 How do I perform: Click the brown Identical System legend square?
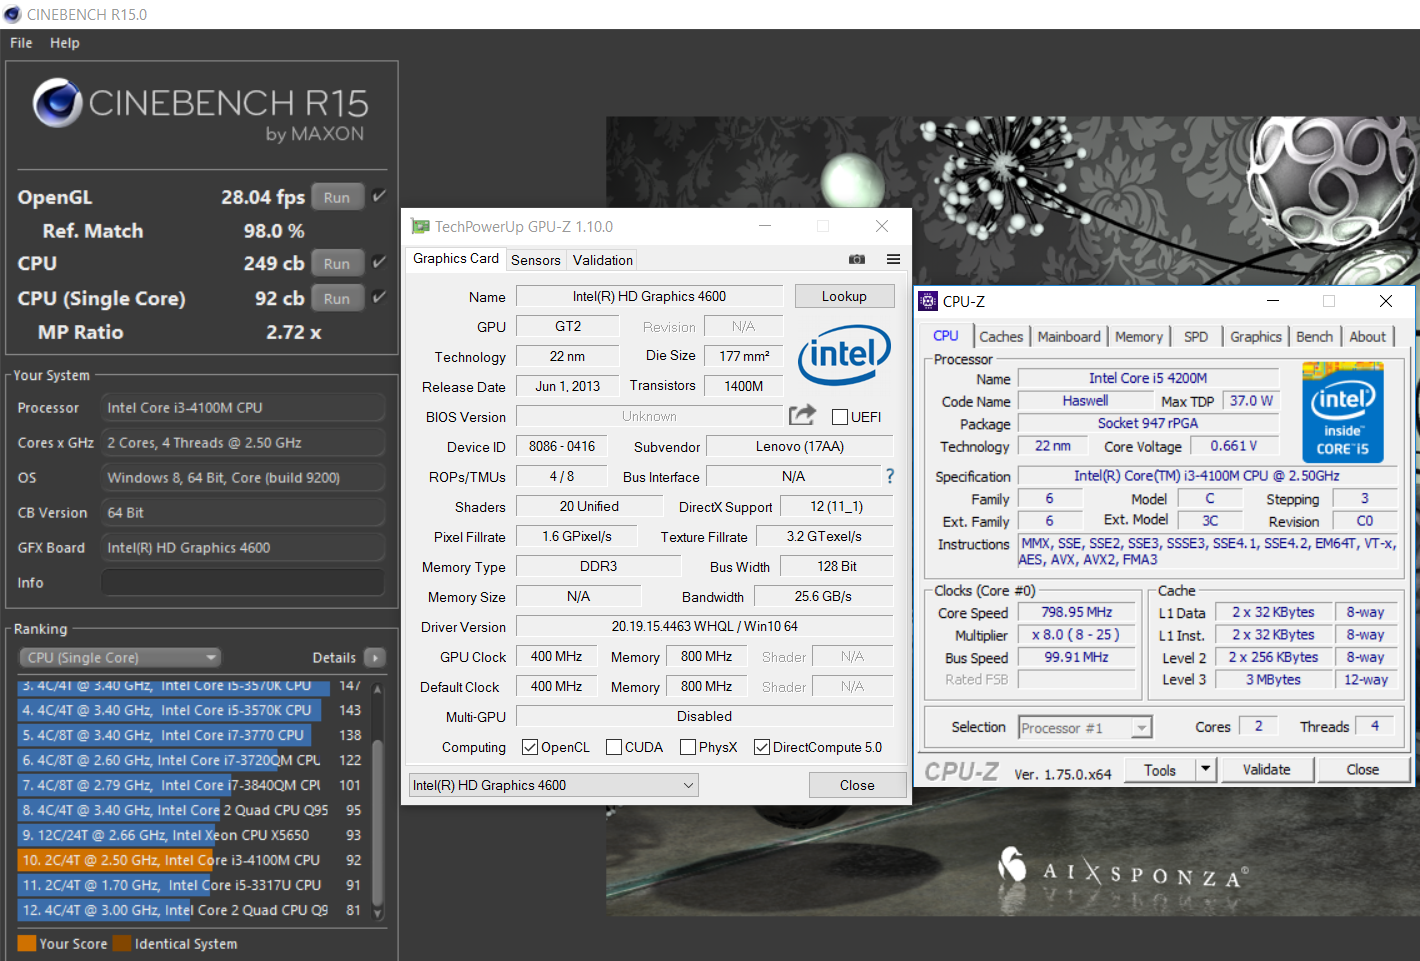click(x=122, y=943)
